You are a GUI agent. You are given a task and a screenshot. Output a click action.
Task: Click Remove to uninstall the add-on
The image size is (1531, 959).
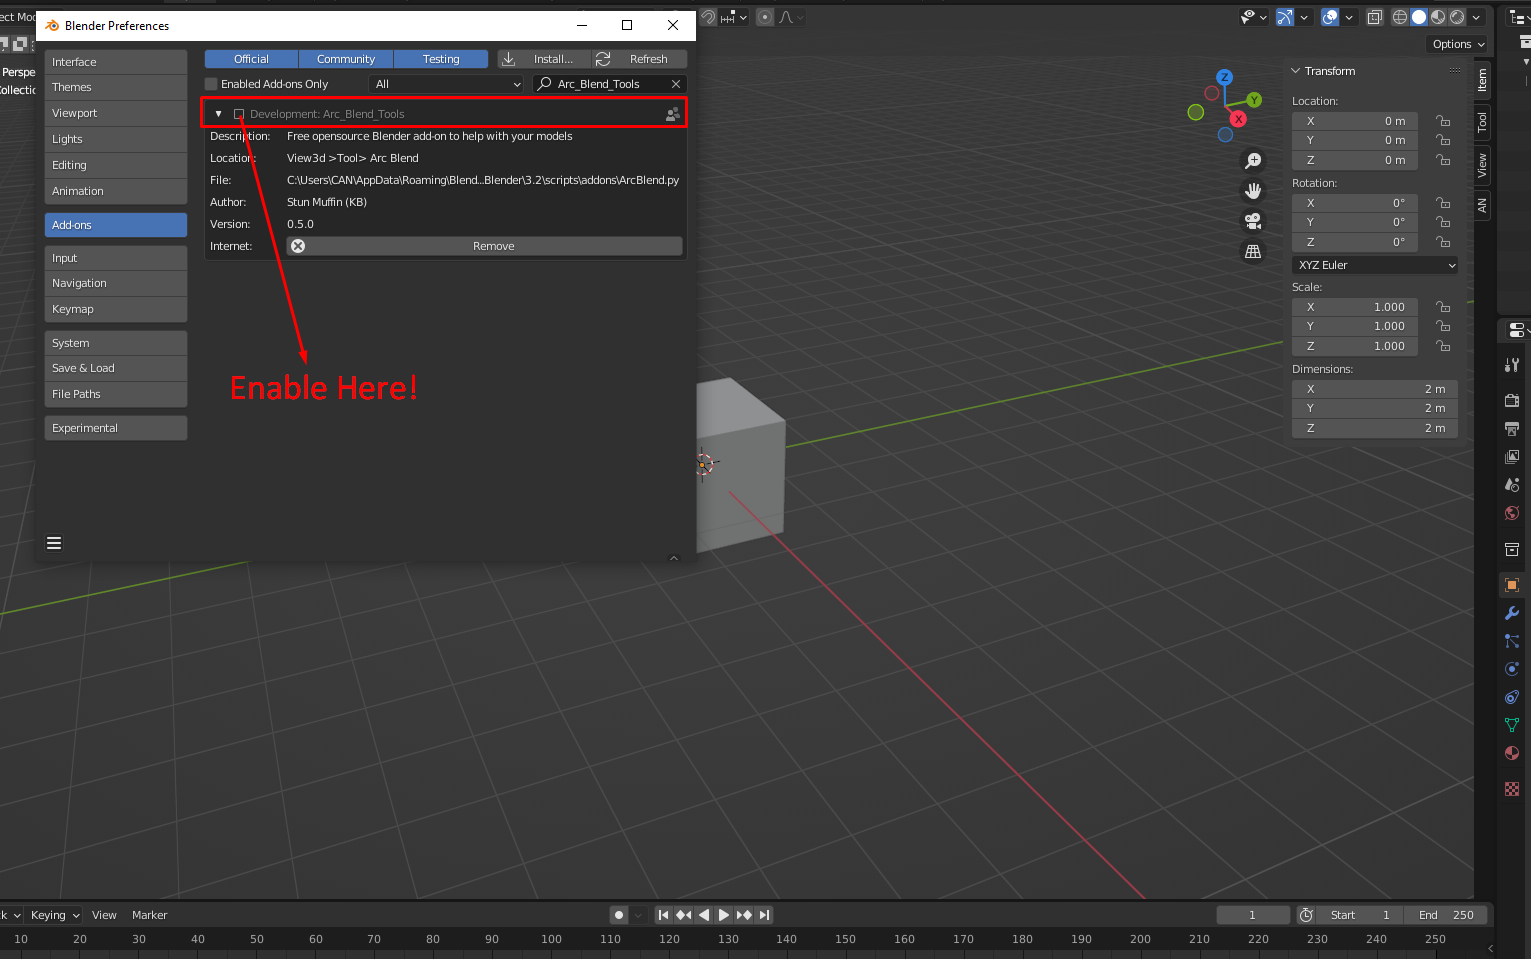(x=493, y=245)
